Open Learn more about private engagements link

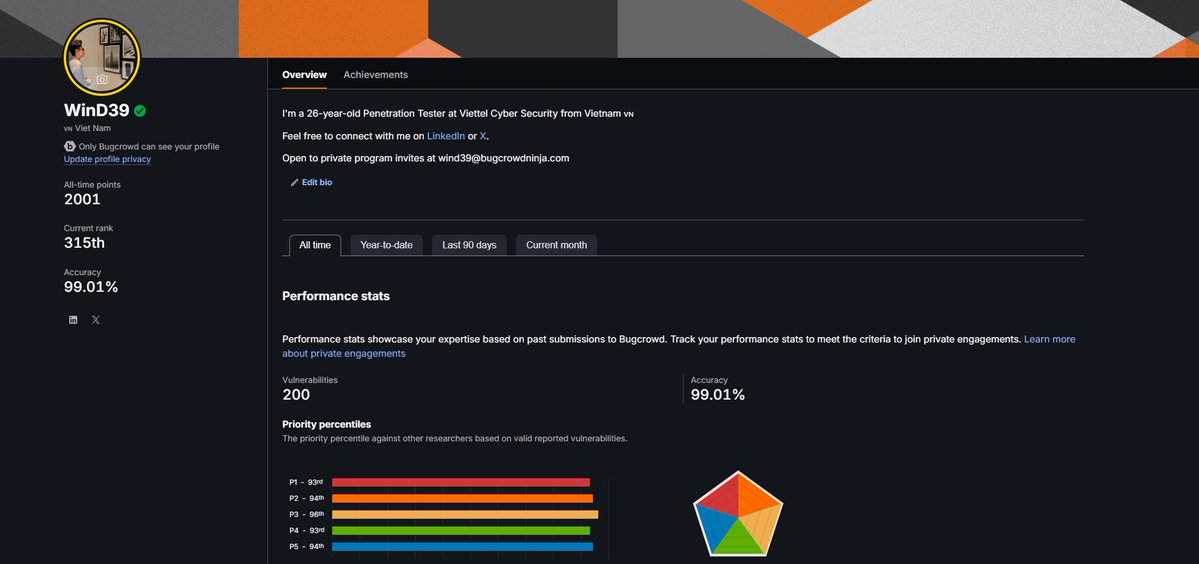click(678, 346)
